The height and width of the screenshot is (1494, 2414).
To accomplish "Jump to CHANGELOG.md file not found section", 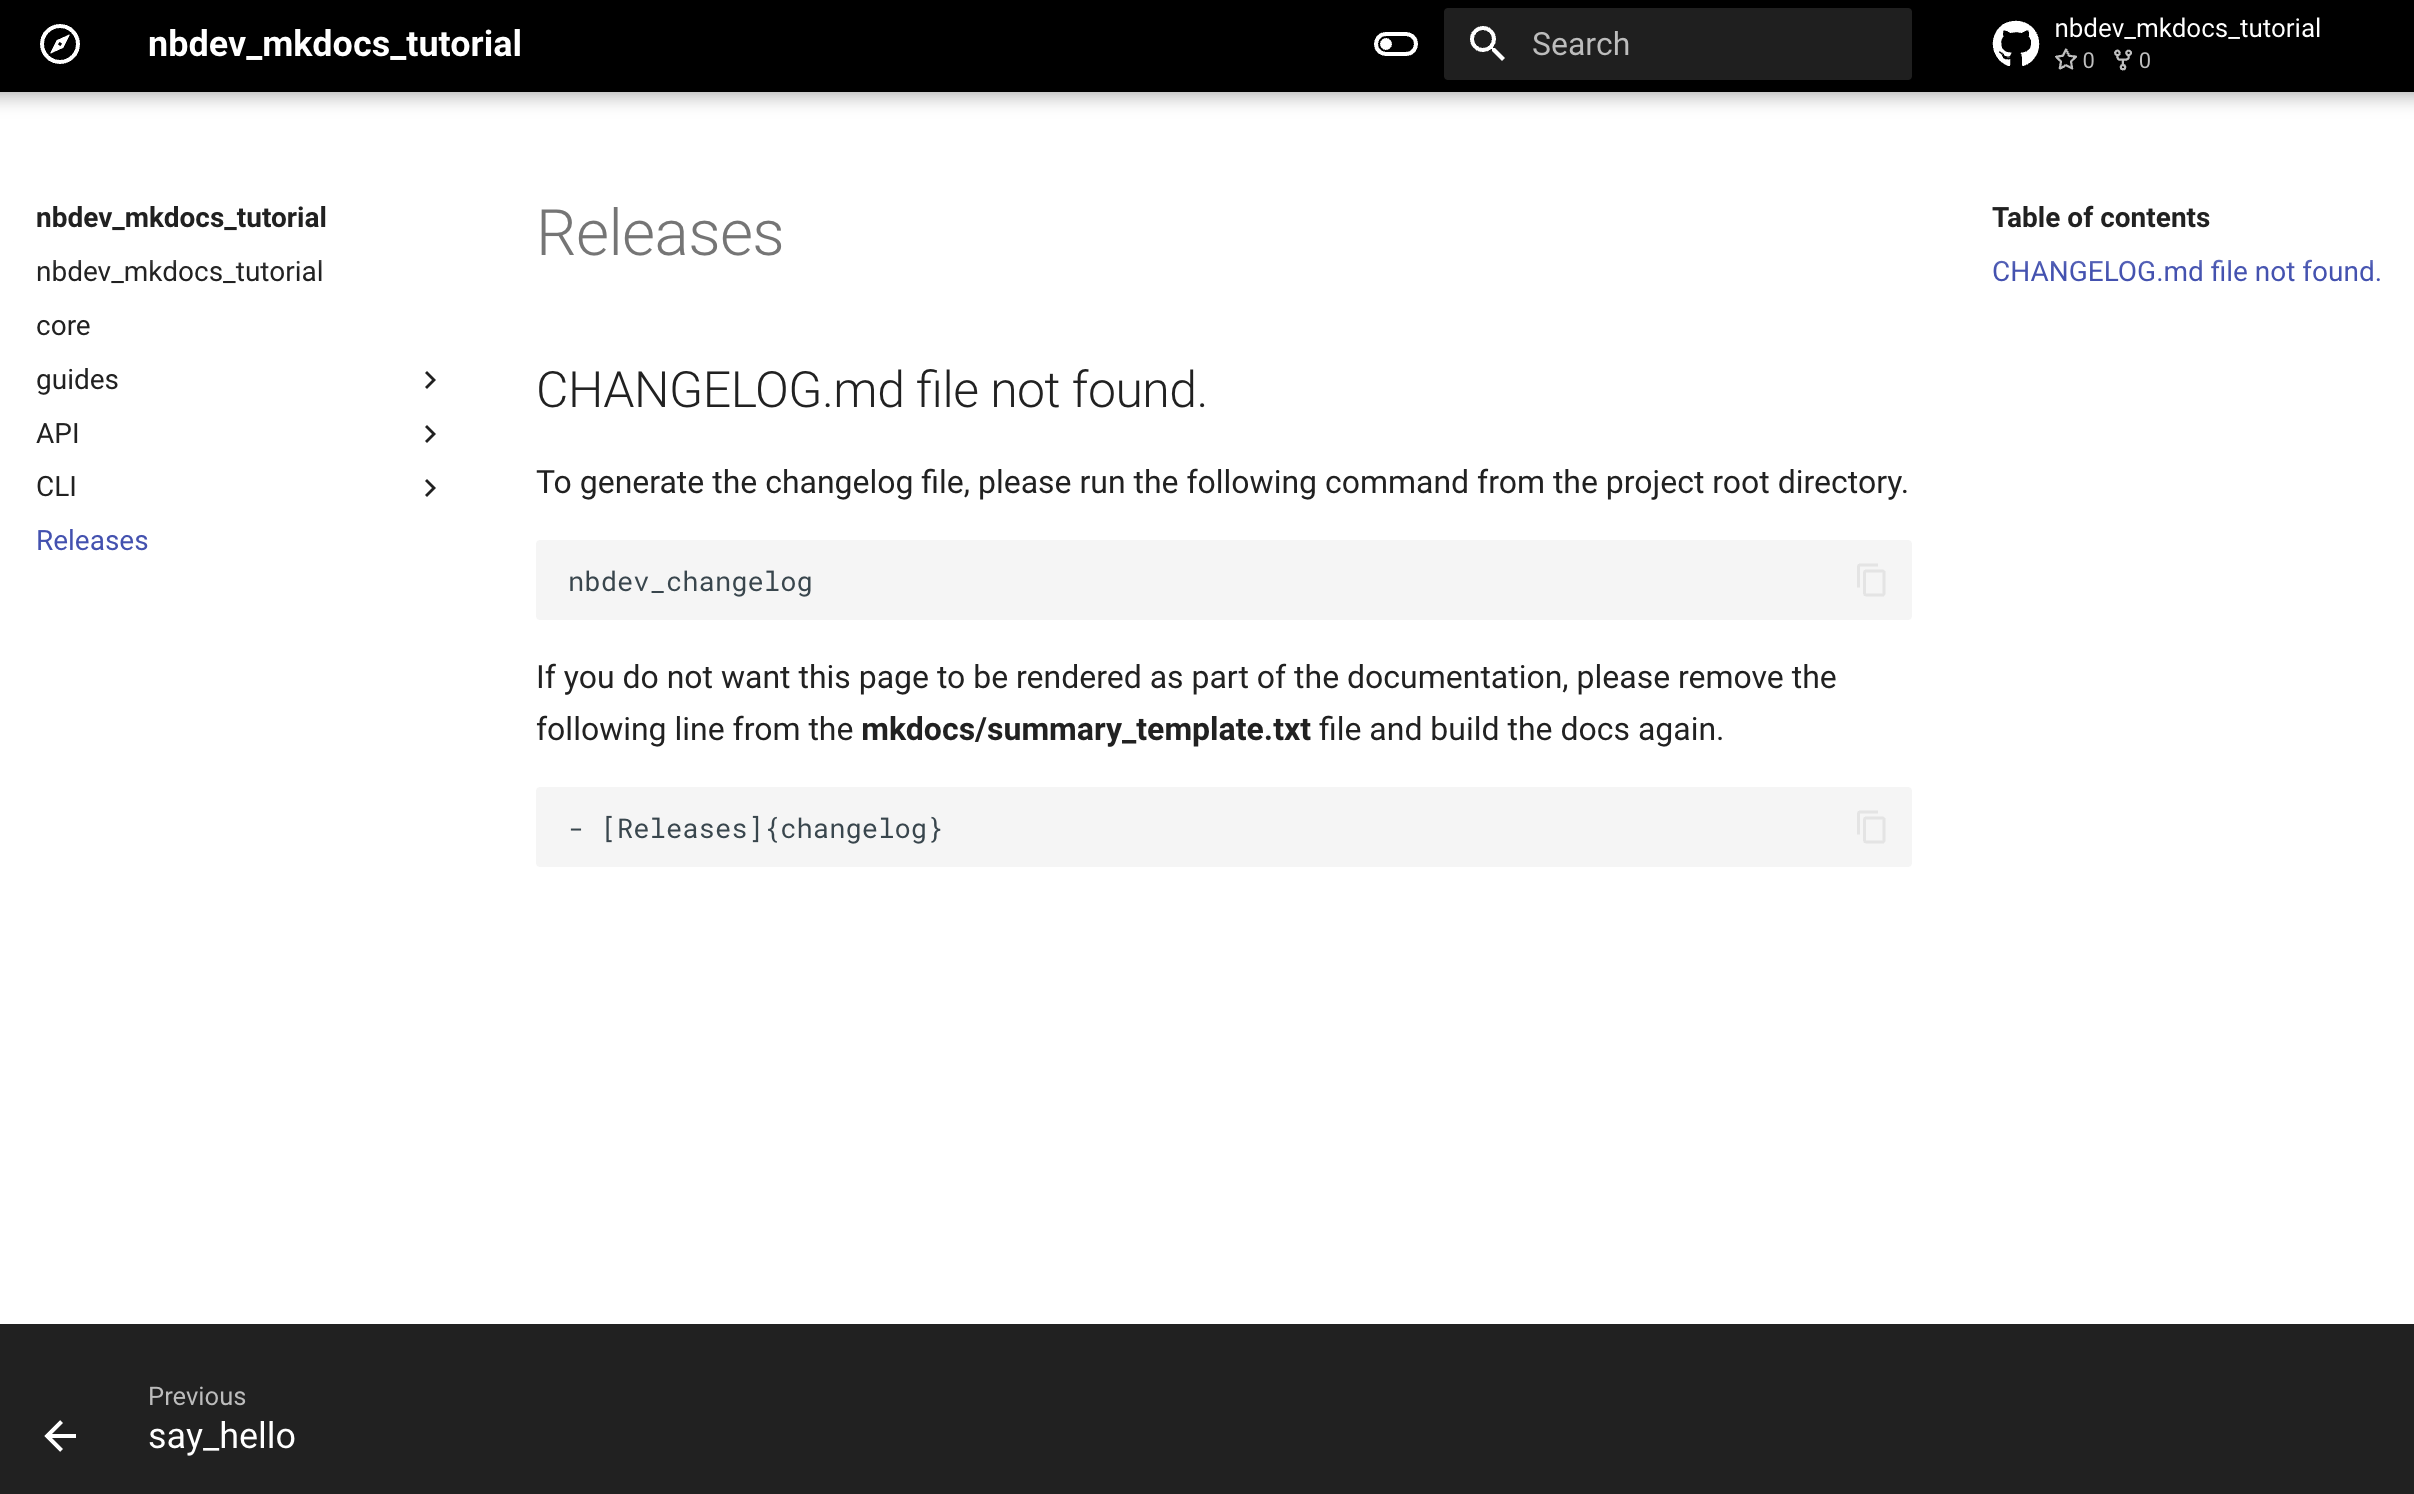I will click(2186, 272).
